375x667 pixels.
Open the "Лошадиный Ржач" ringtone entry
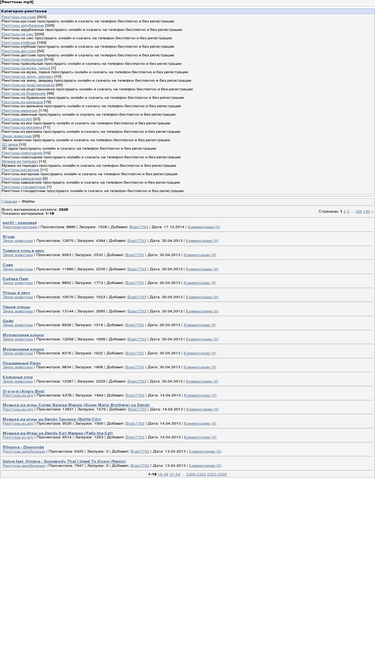[x=22, y=363]
